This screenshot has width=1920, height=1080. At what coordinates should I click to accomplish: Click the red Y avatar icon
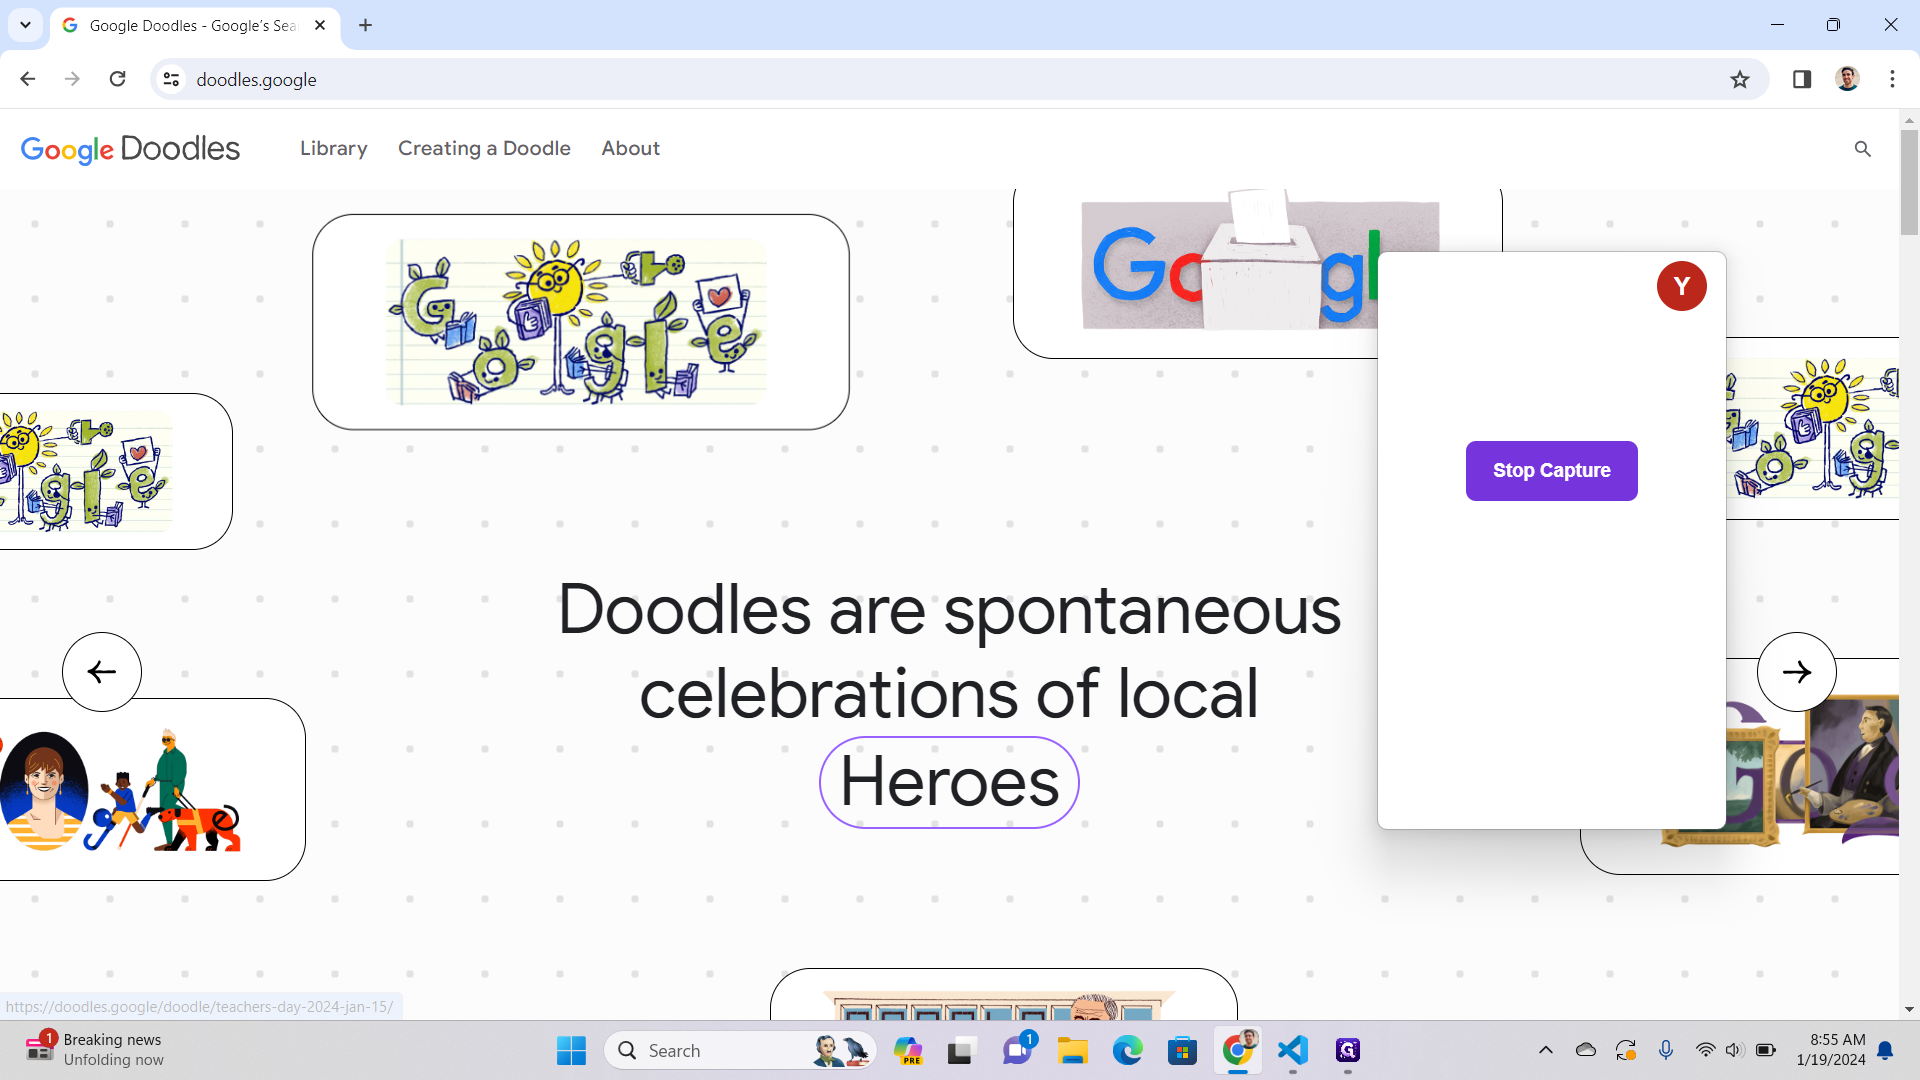tap(1681, 286)
